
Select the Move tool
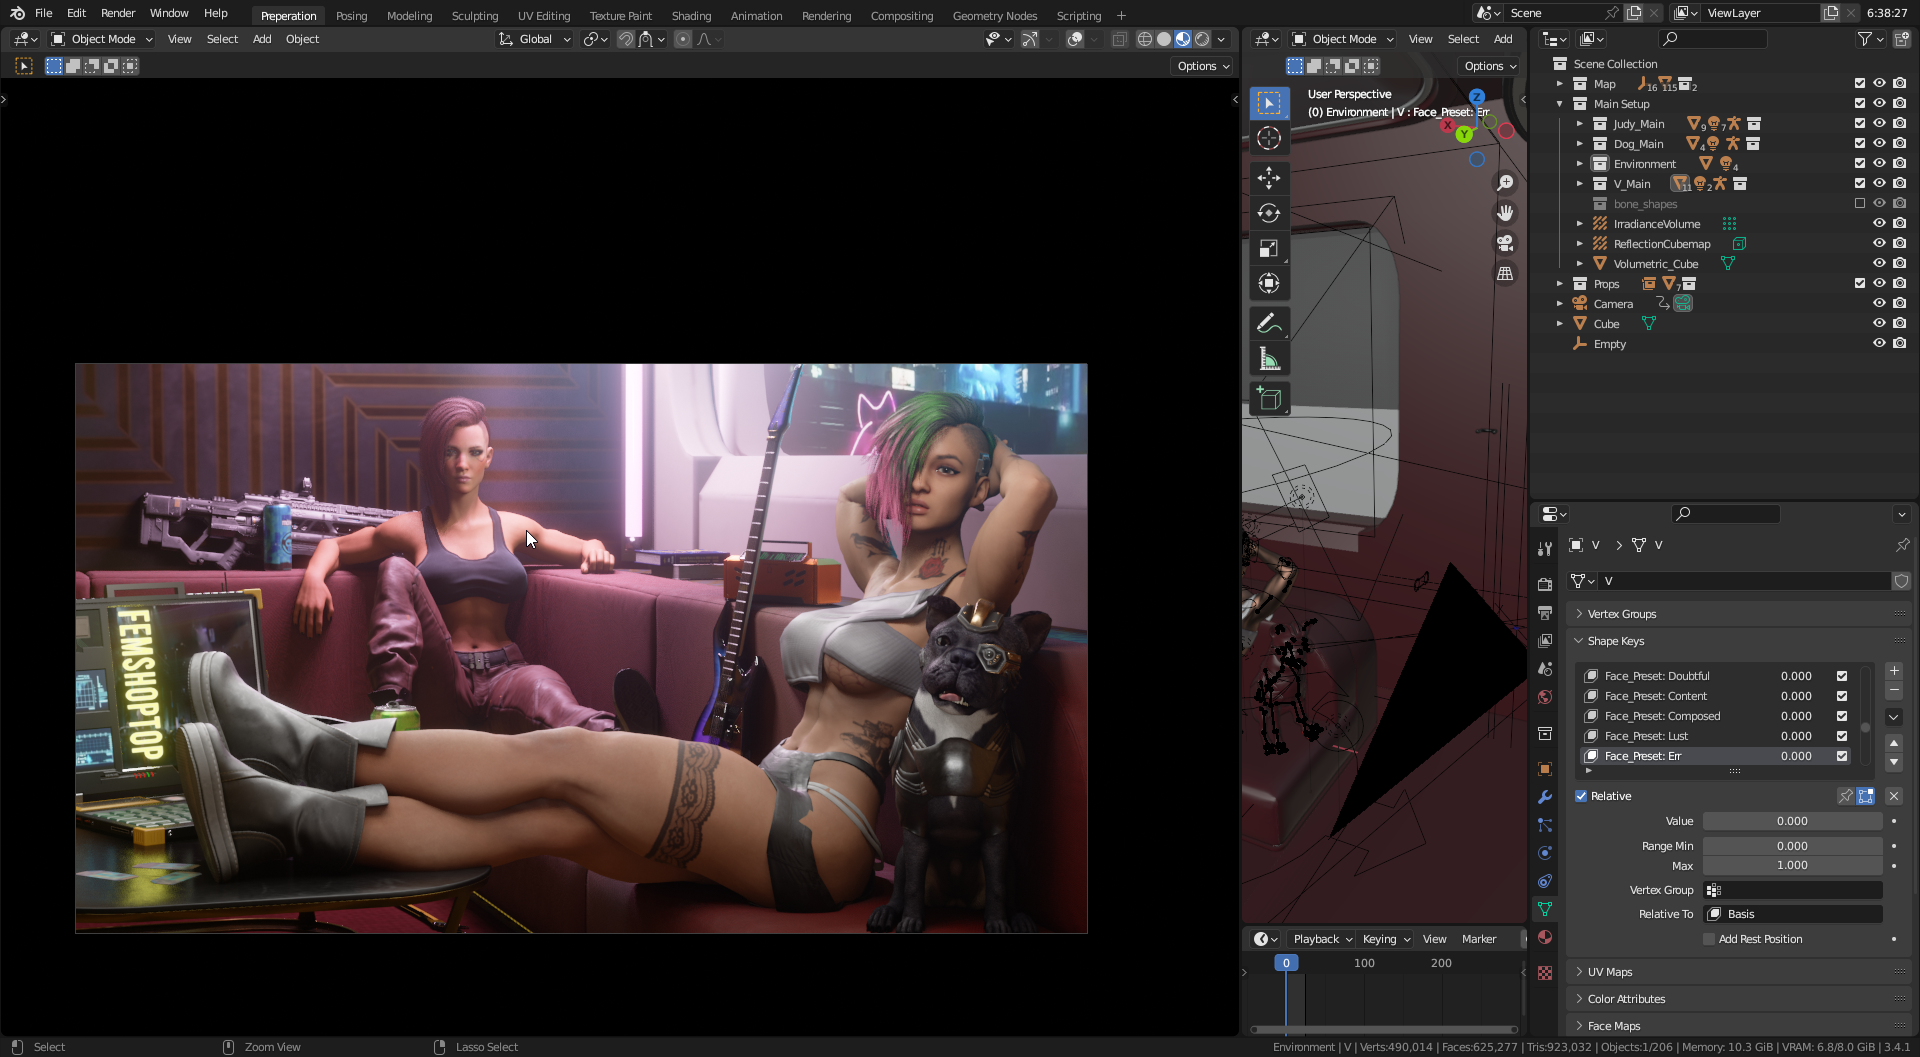(x=1269, y=178)
